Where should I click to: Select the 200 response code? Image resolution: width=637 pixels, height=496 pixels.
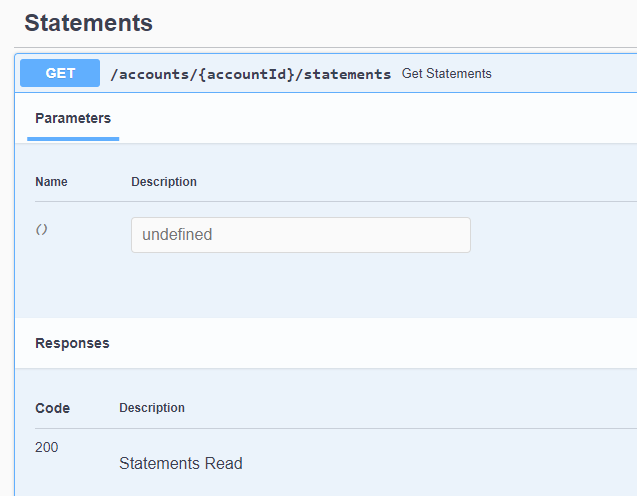tap(47, 447)
